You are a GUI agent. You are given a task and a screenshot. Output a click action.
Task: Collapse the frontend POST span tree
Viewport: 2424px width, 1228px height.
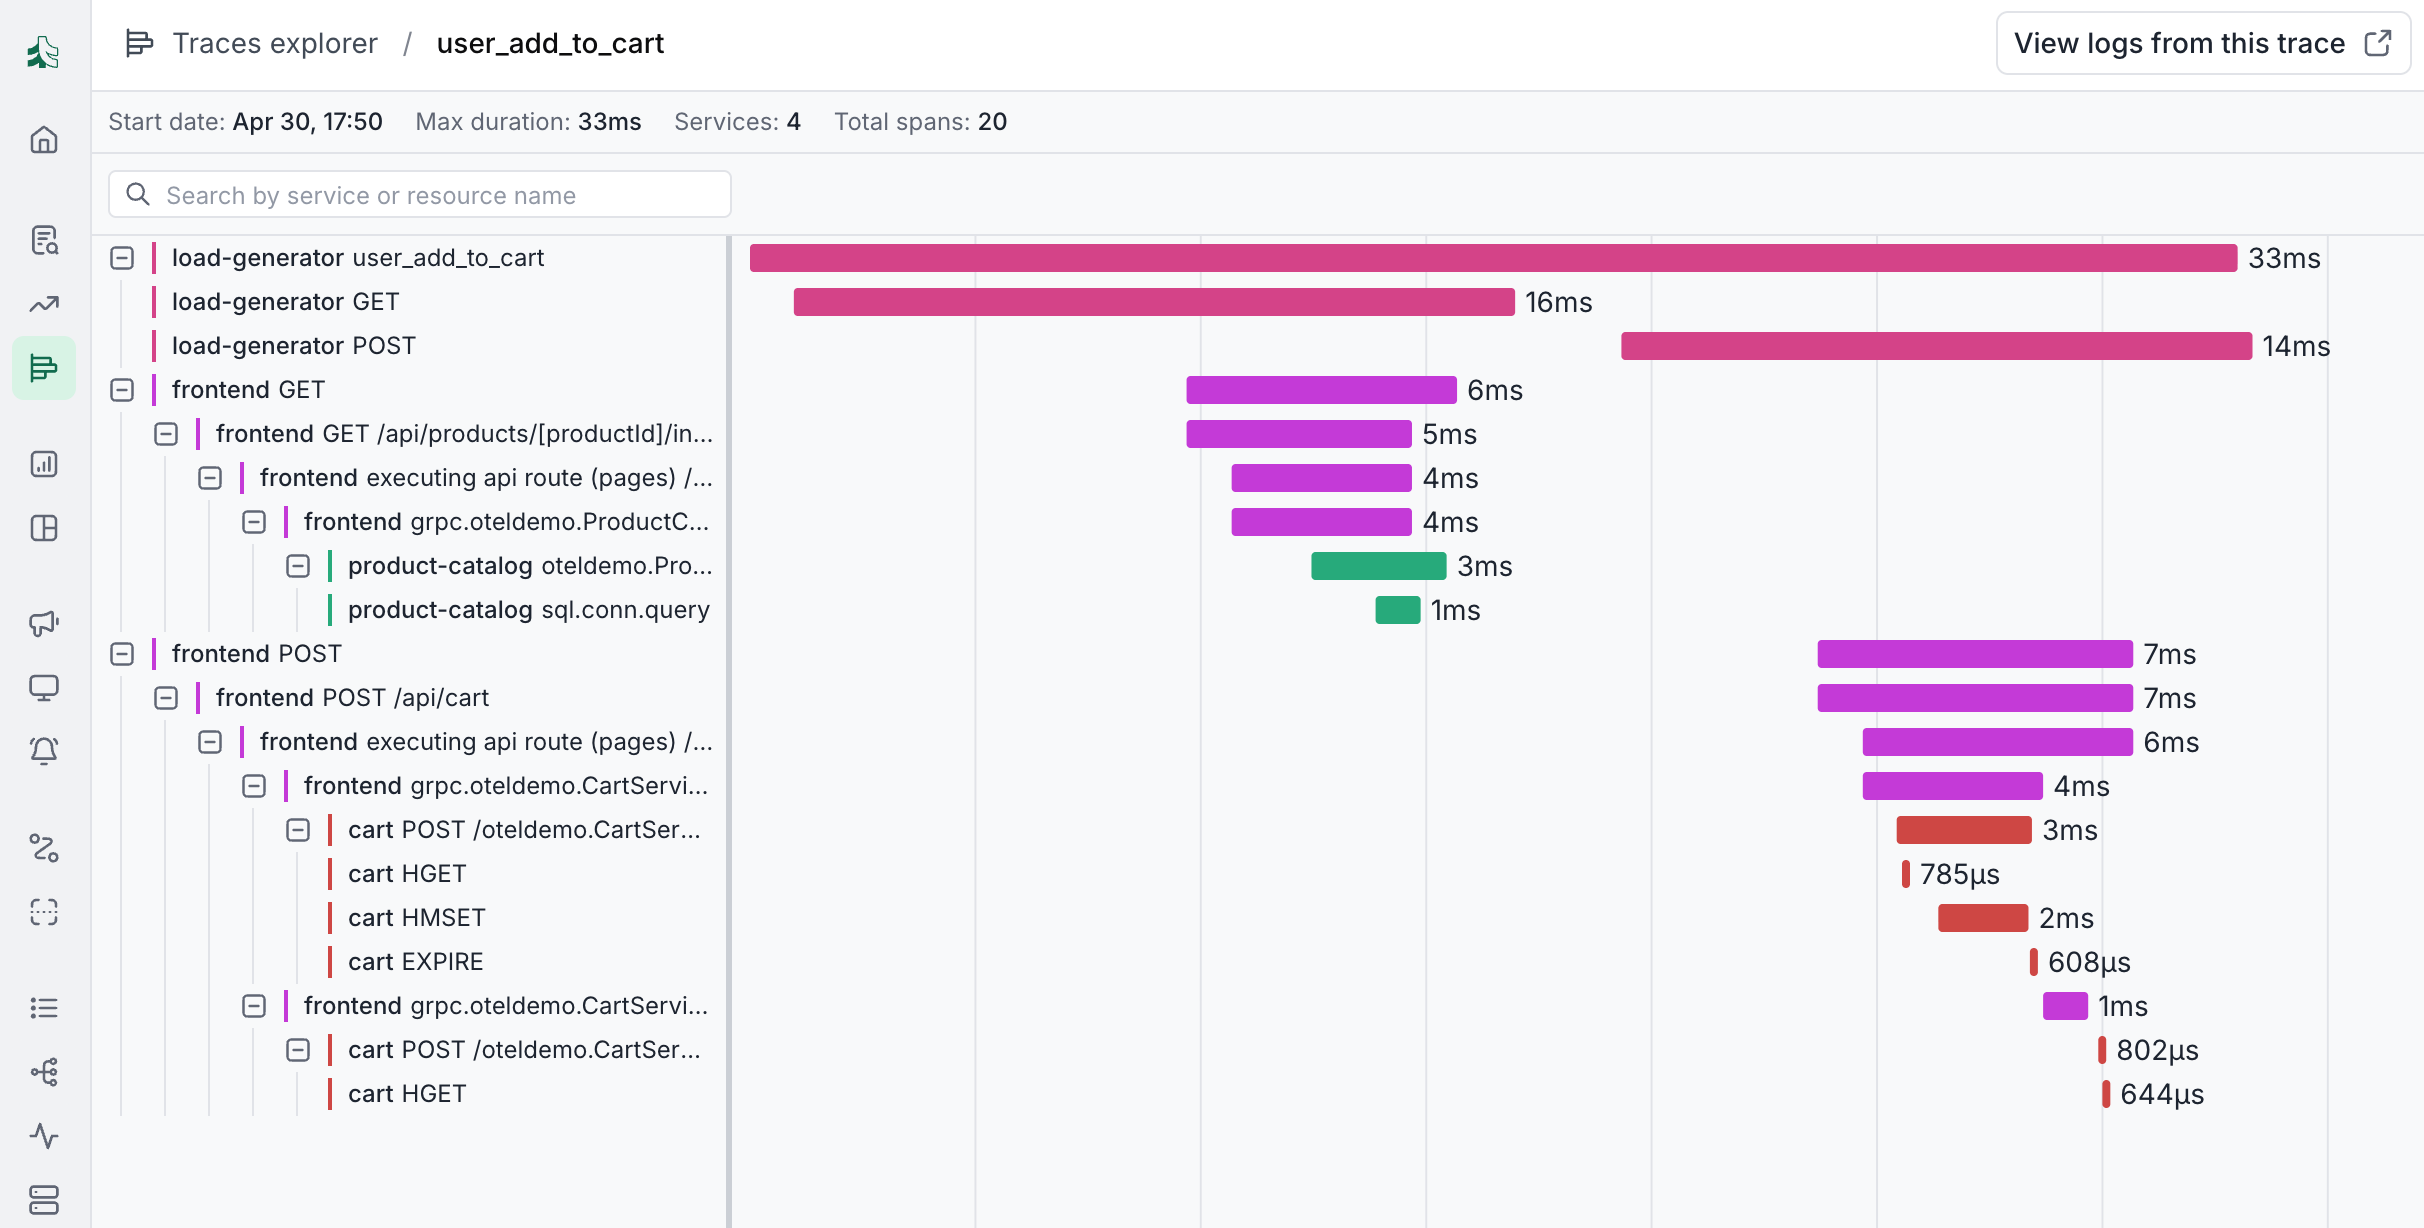[122, 654]
